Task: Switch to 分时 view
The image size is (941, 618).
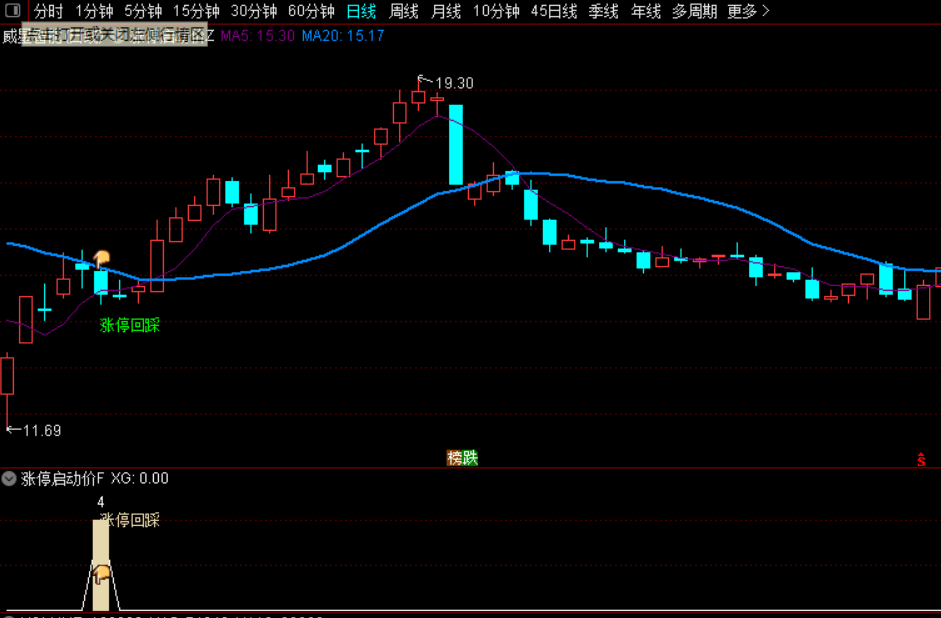Action: pyautogui.click(x=49, y=11)
